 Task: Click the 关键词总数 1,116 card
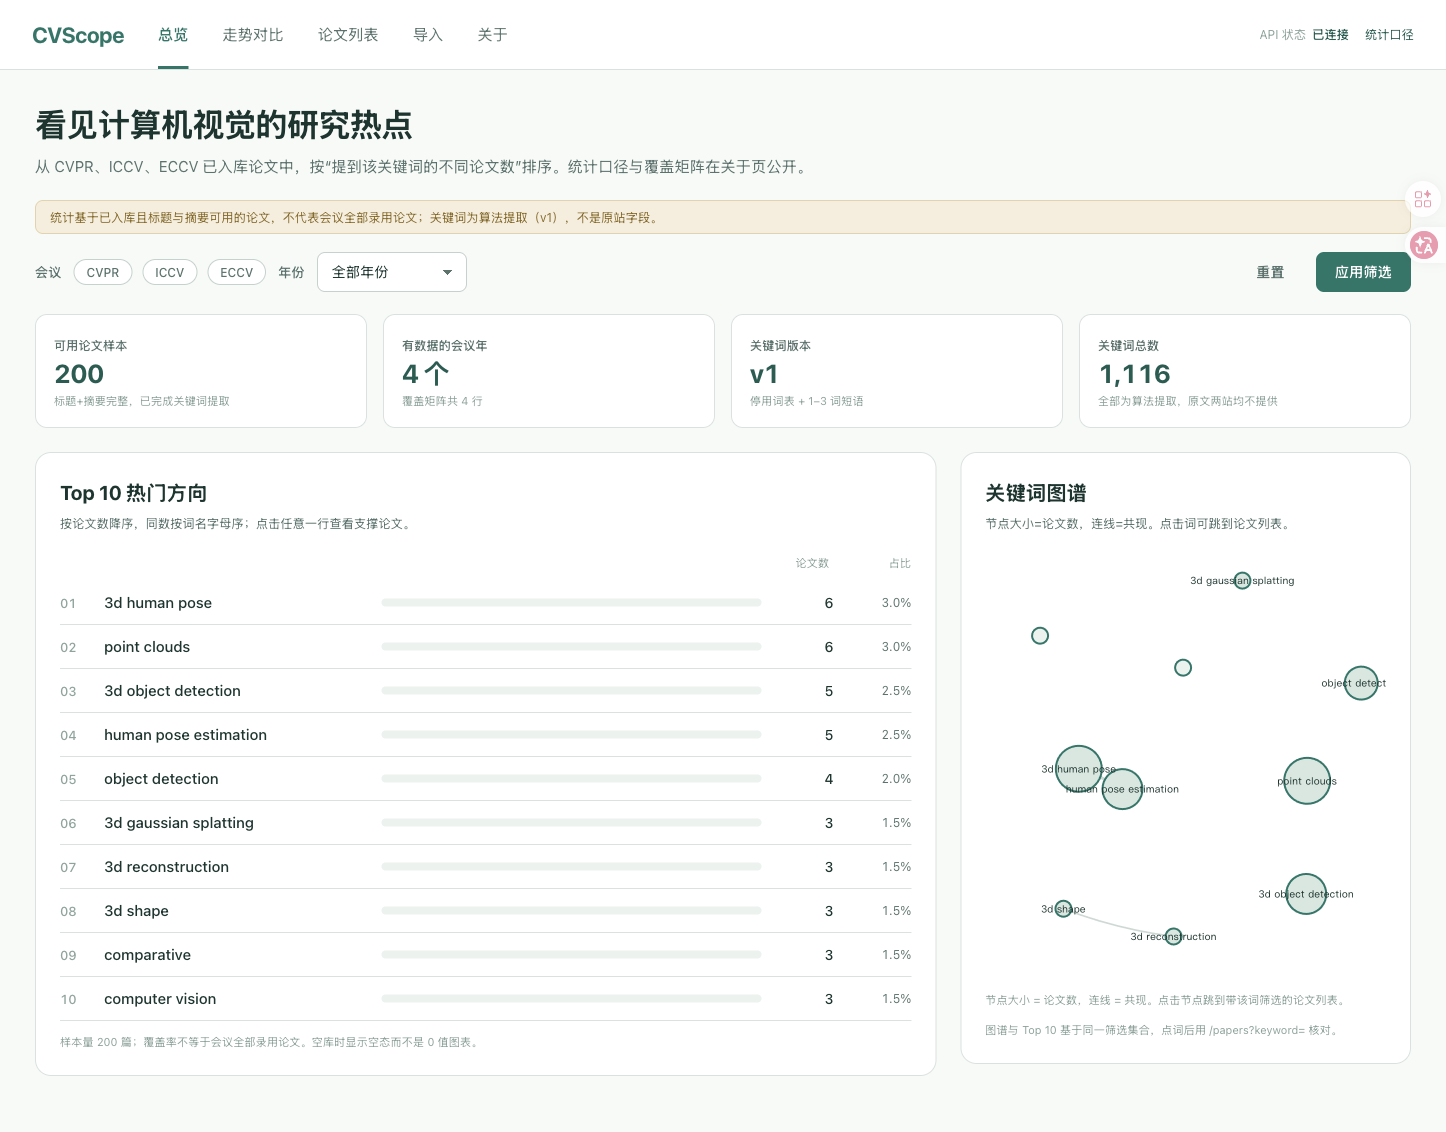(x=1245, y=371)
